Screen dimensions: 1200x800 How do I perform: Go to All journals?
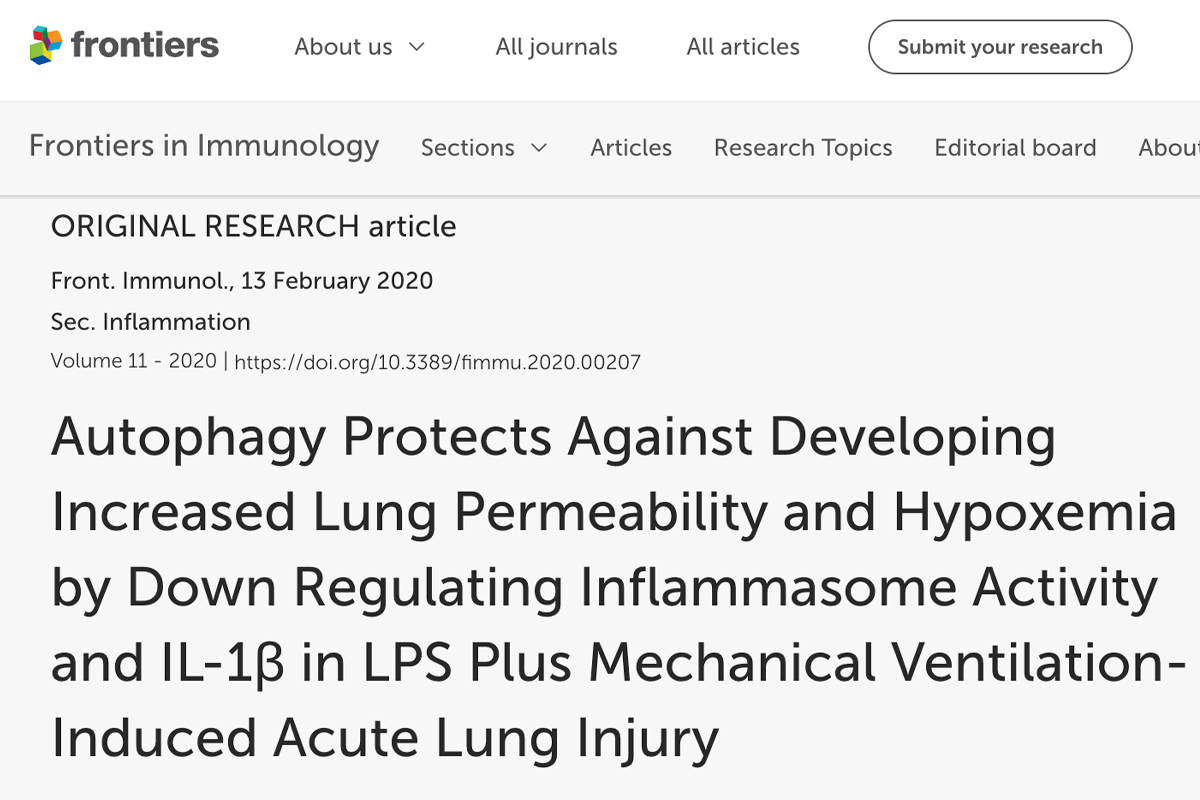(x=556, y=47)
